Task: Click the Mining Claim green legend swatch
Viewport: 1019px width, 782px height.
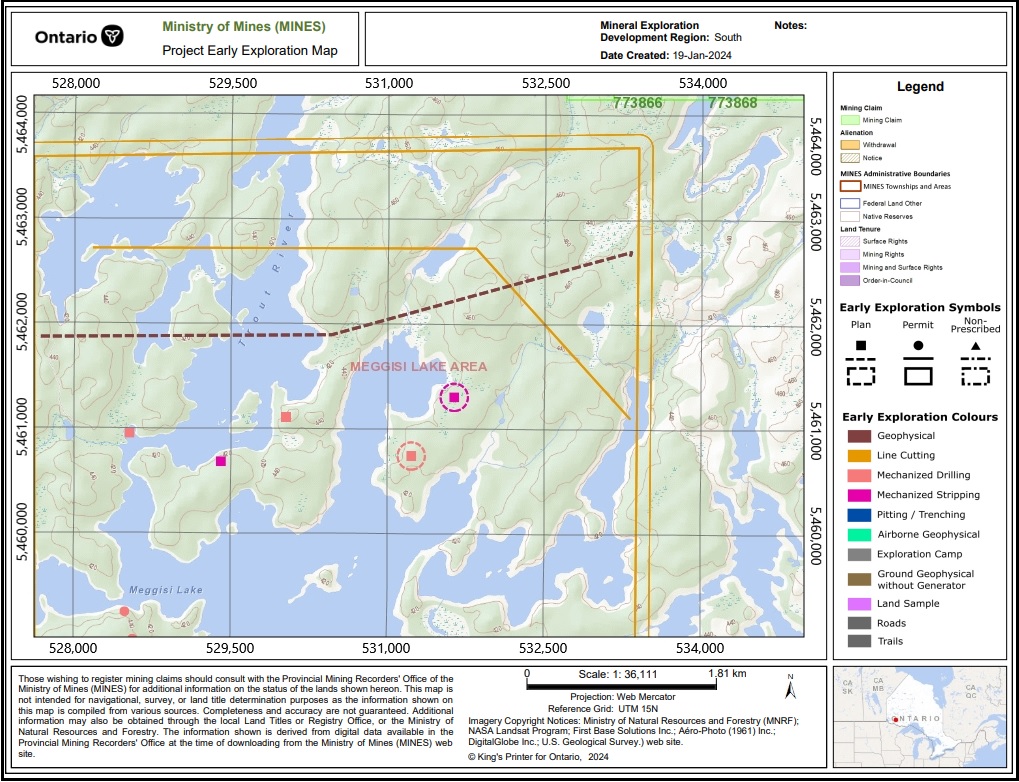Action: (850, 120)
